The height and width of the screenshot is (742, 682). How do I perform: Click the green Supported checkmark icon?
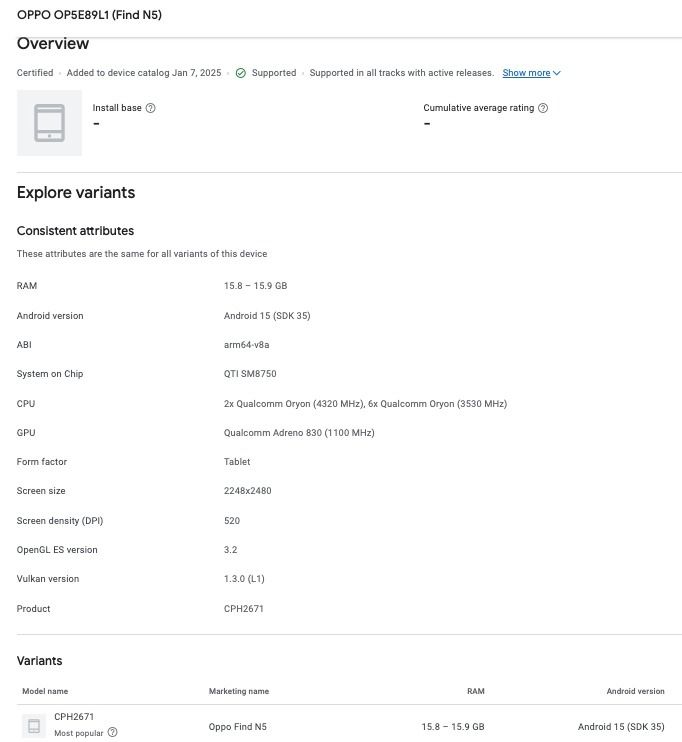pos(241,73)
